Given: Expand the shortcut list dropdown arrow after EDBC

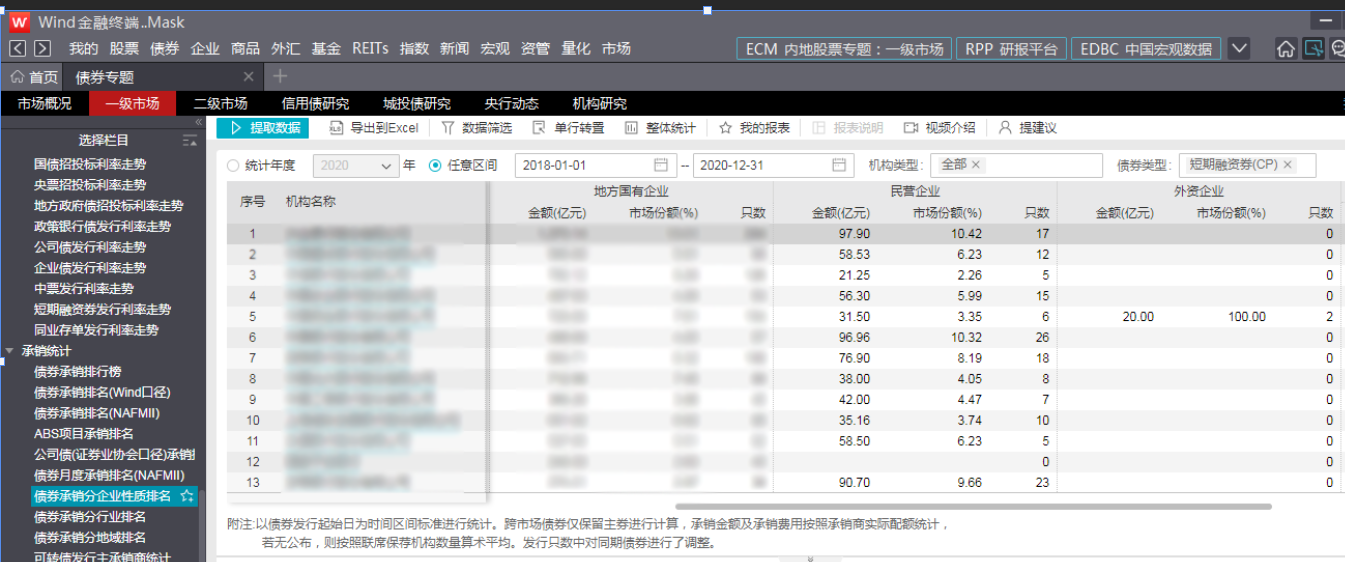Looking at the screenshot, I should point(1239,48).
